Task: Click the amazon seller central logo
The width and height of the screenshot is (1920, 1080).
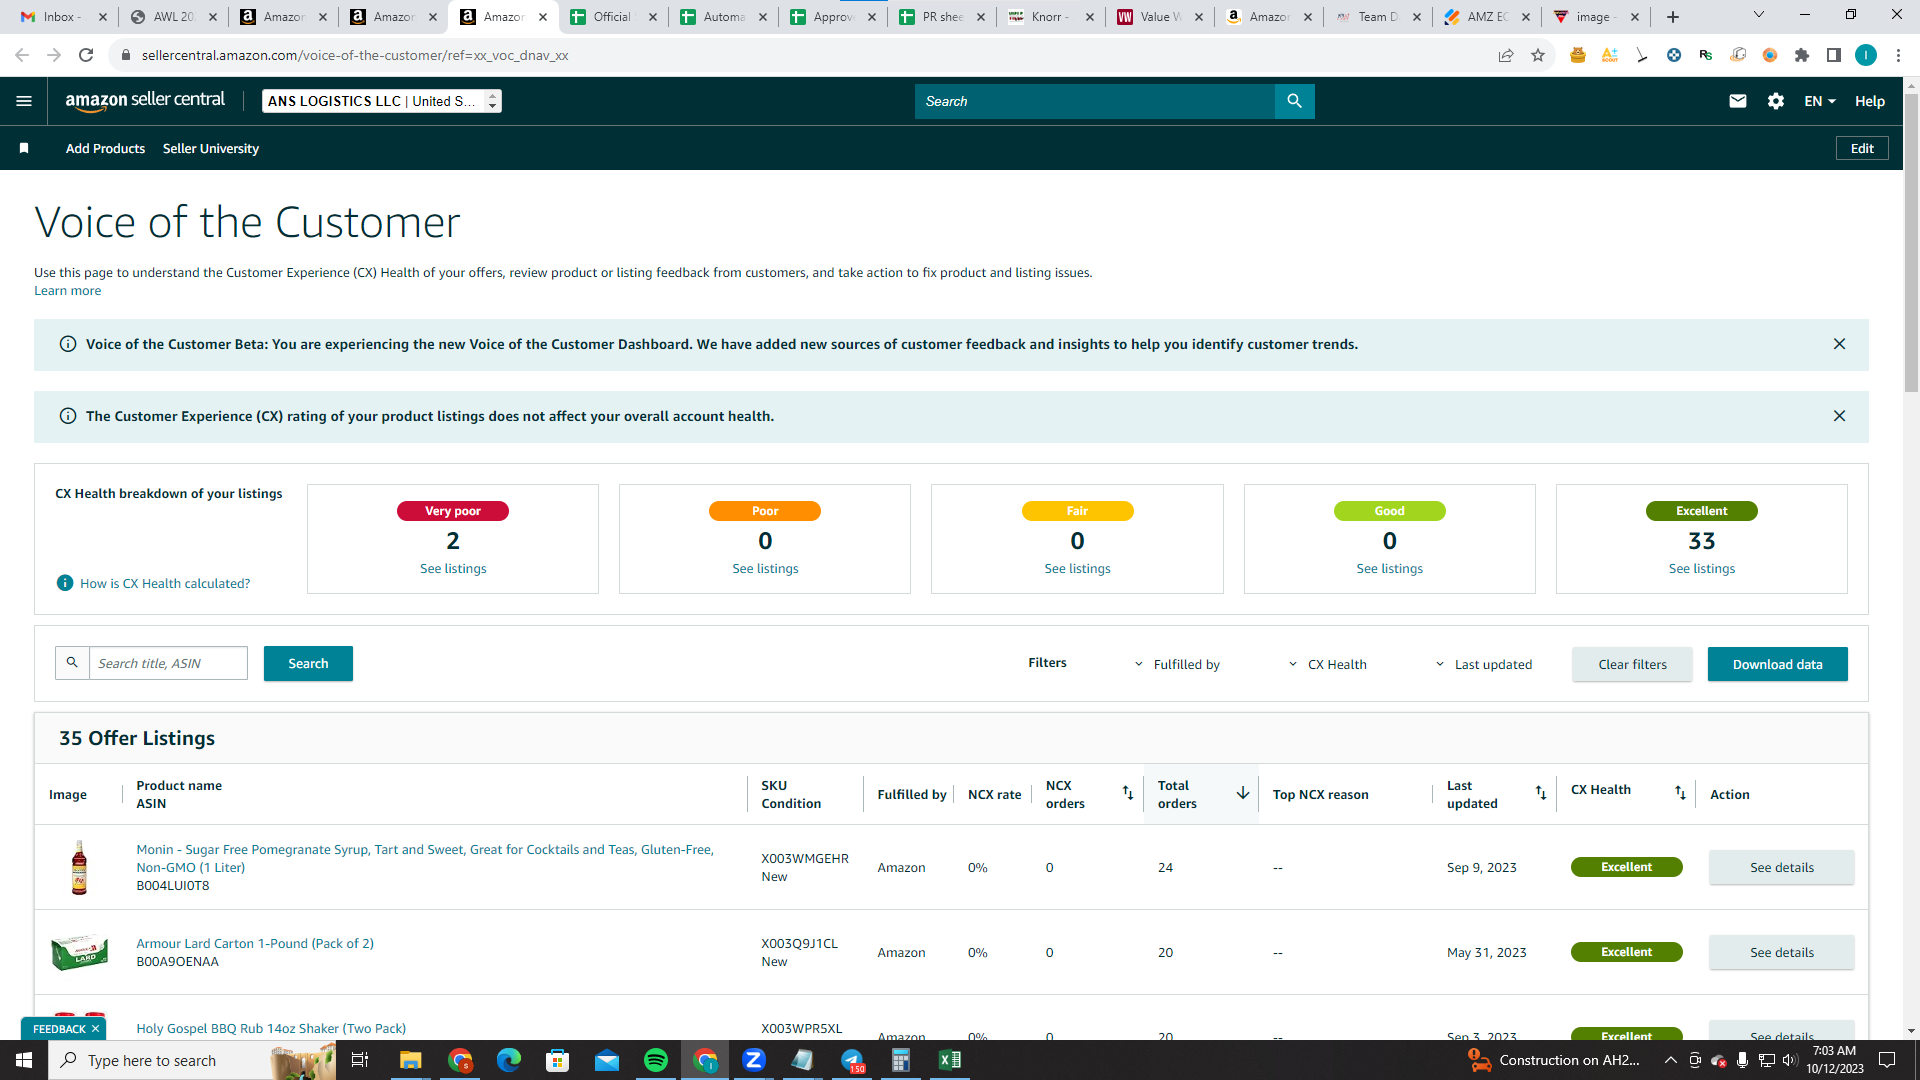Action: coord(145,101)
